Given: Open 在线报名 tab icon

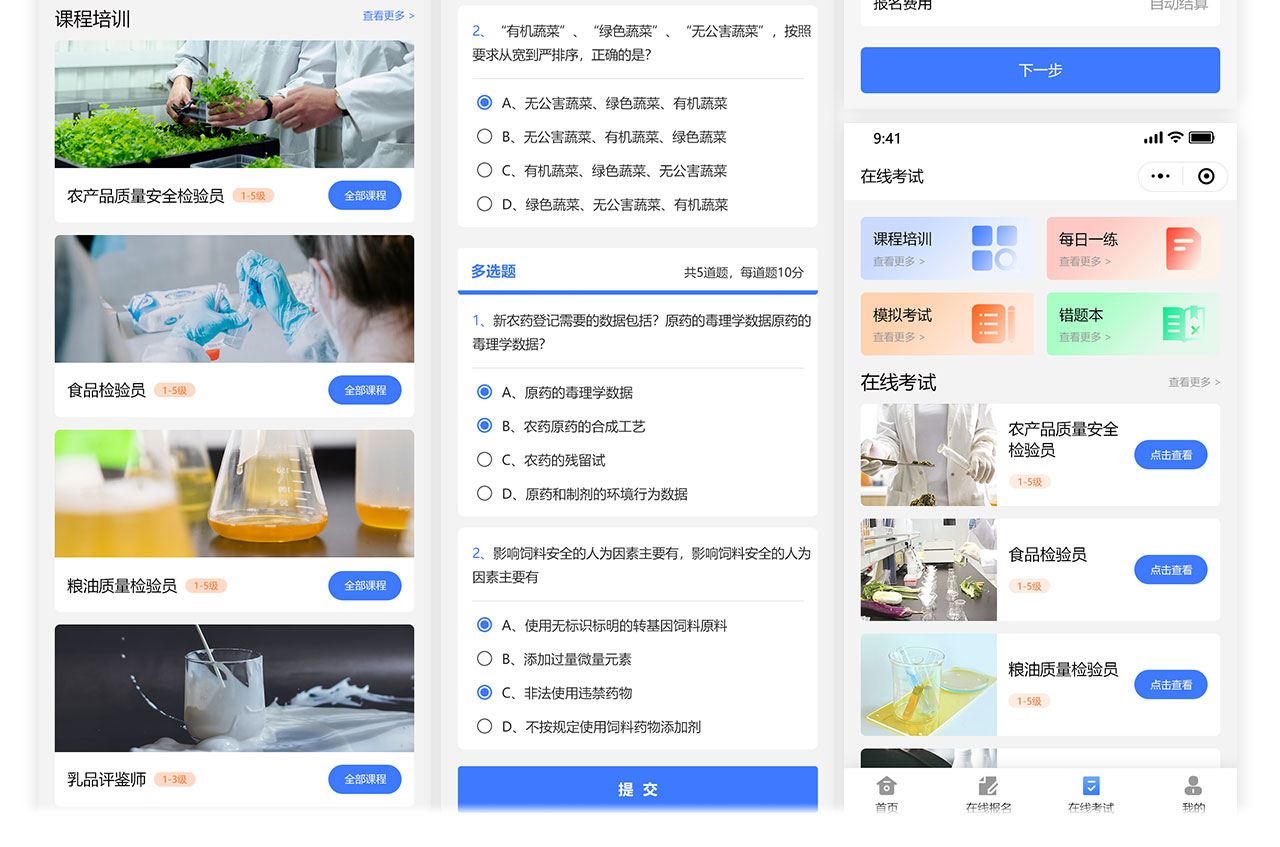Looking at the screenshot, I should [988, 786].
